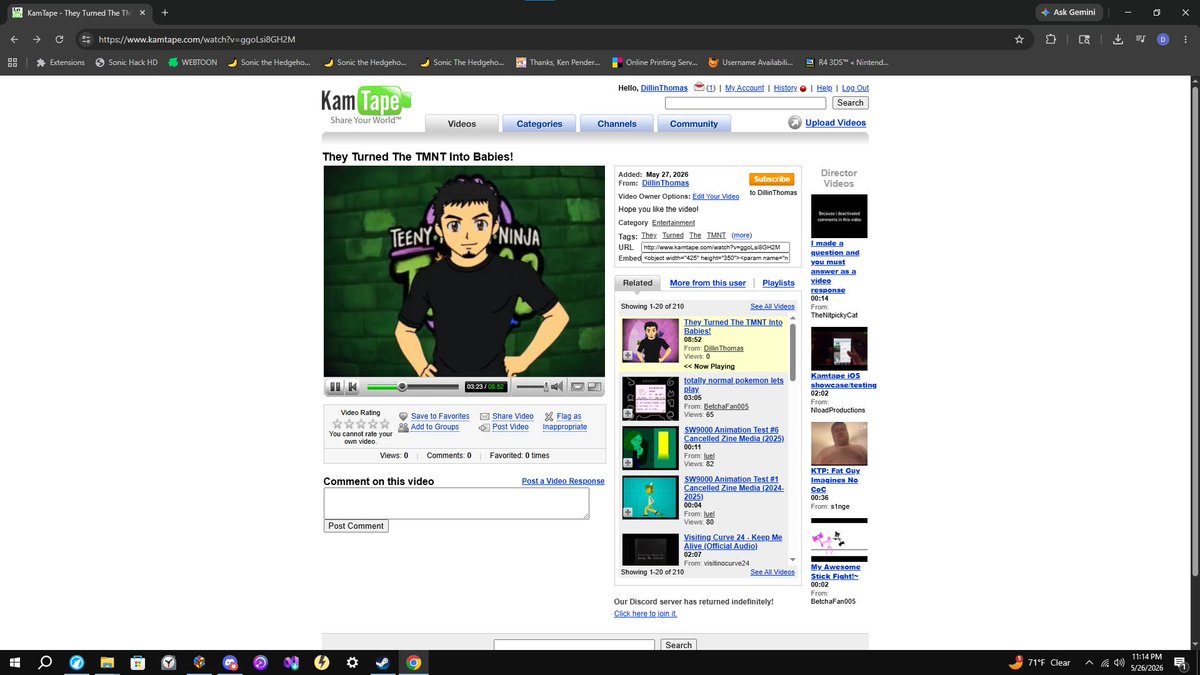Viewport: 1200px width, 675px height.
Task: Click the envelope icon beside Share Video
Action: click(484, 416)
